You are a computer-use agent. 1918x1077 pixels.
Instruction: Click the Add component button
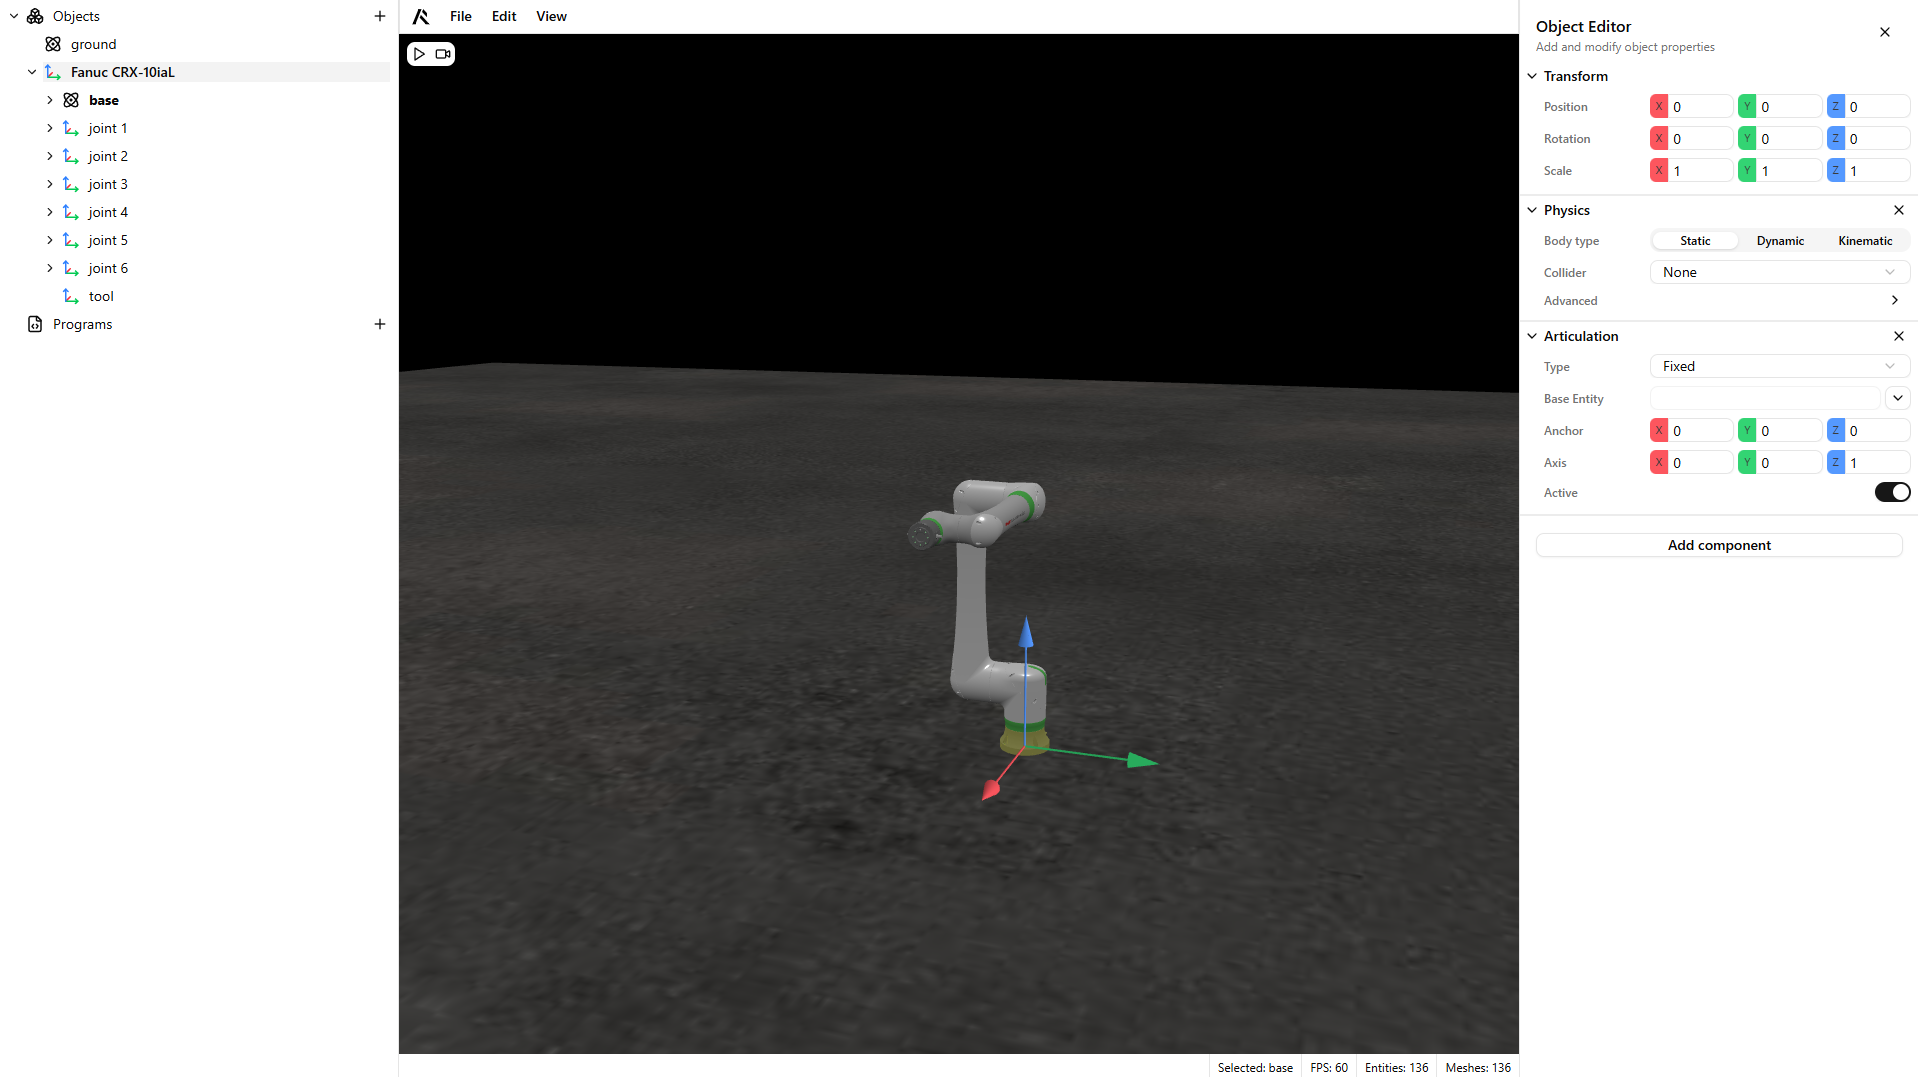[x=1718, y=545]
